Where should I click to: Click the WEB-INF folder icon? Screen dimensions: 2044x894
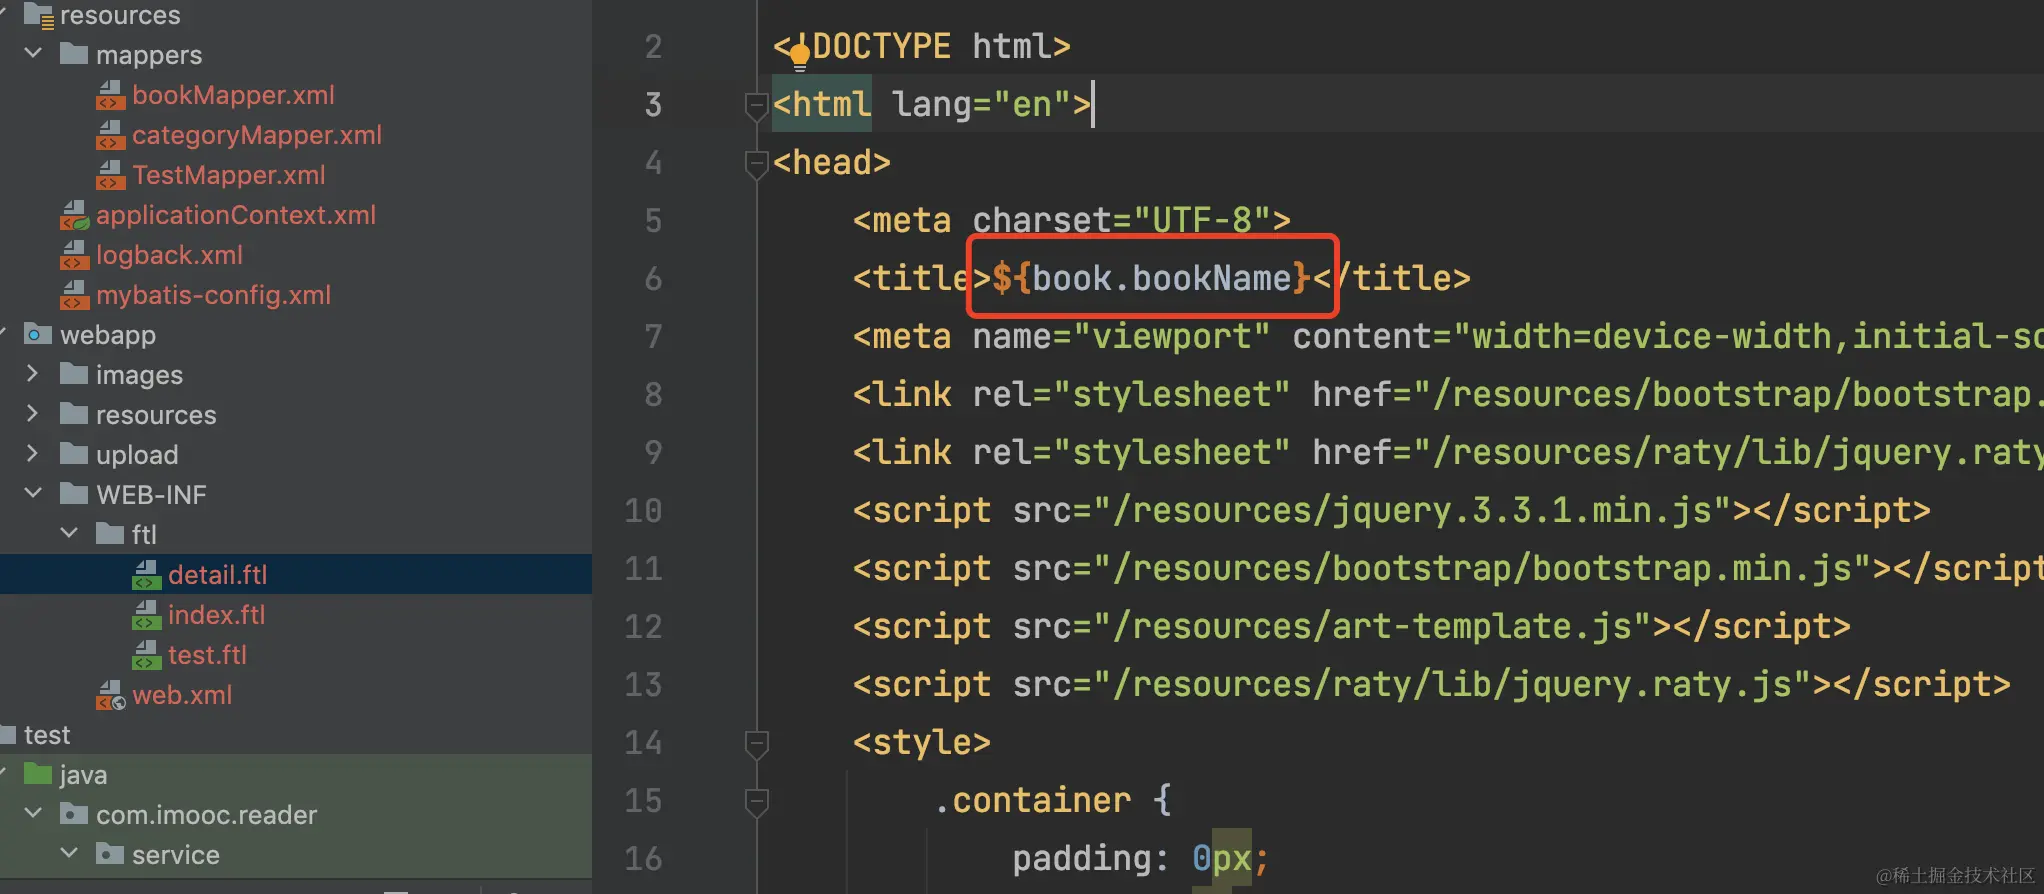click(x=74, y=493)
